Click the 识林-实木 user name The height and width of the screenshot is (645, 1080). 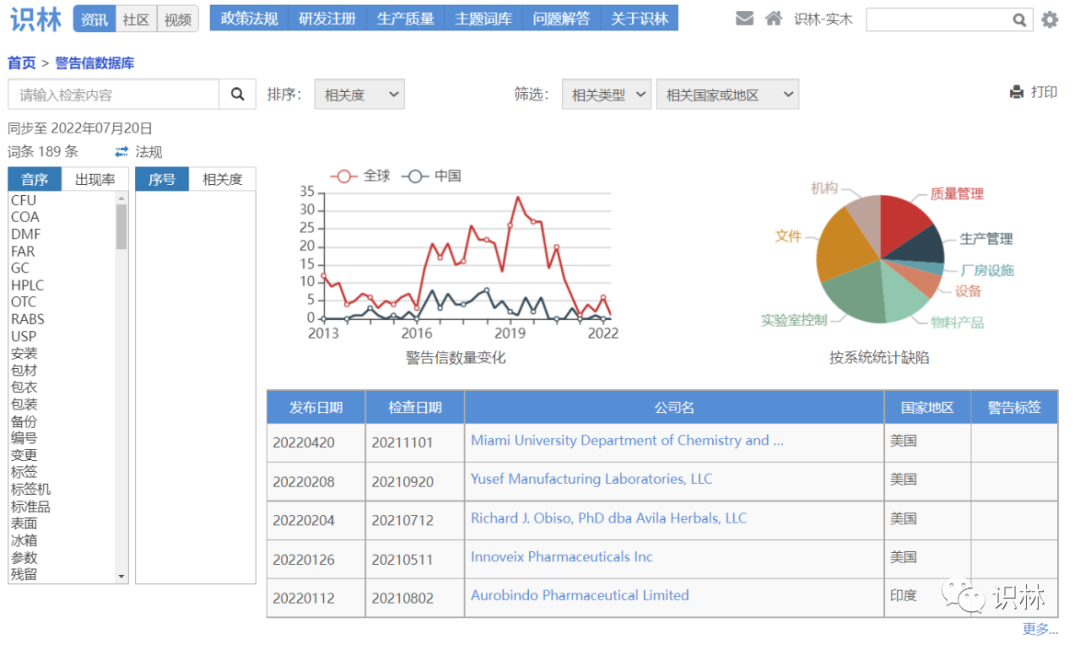coord(823,19)
